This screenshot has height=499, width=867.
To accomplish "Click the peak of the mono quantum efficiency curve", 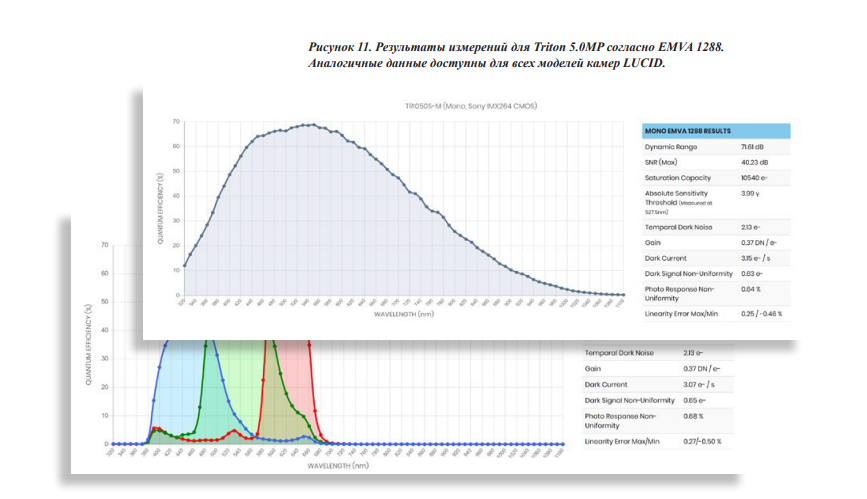I will point(314,125).
